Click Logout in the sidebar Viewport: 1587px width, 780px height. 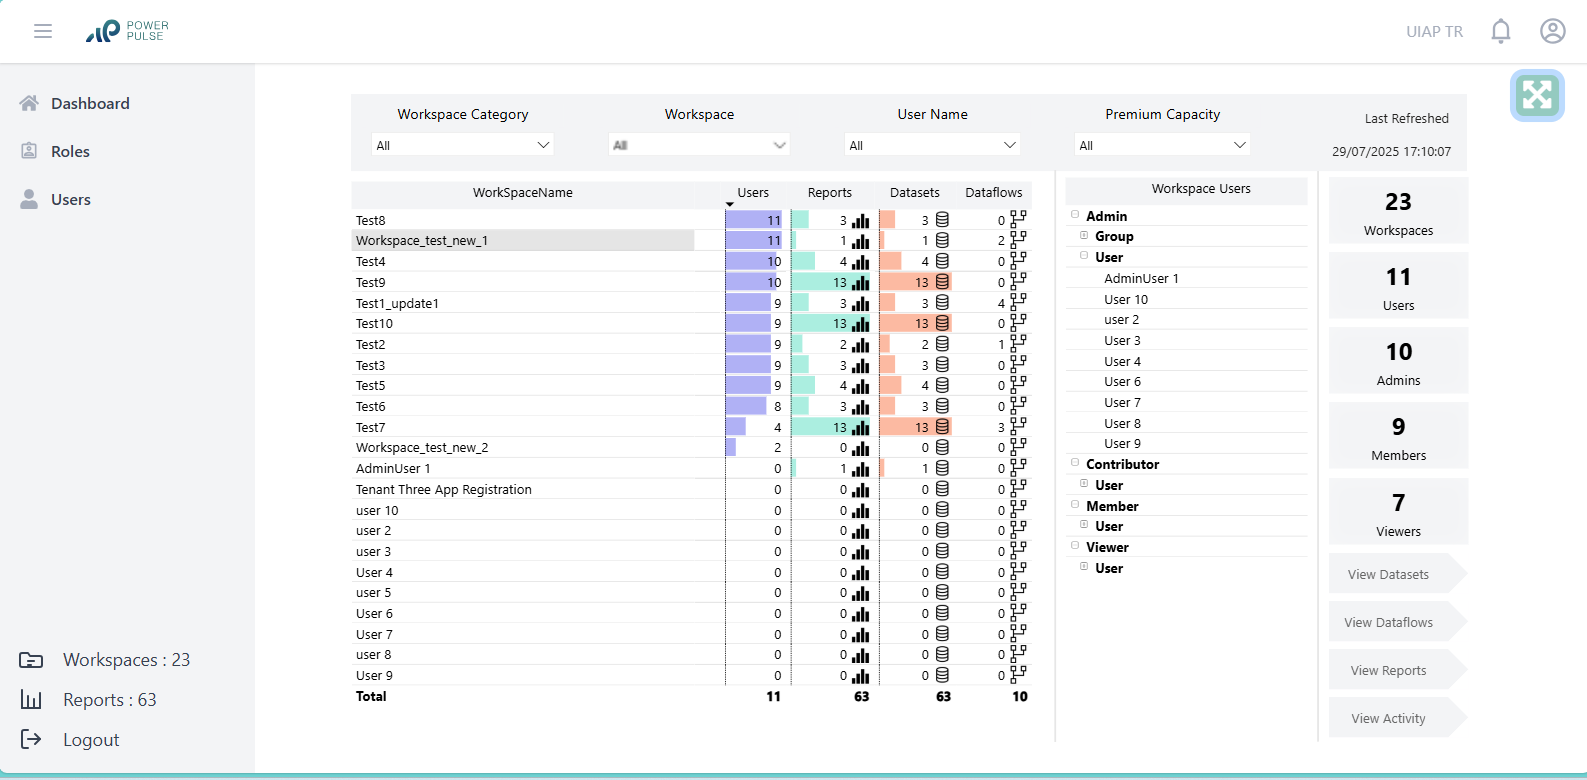91,740
